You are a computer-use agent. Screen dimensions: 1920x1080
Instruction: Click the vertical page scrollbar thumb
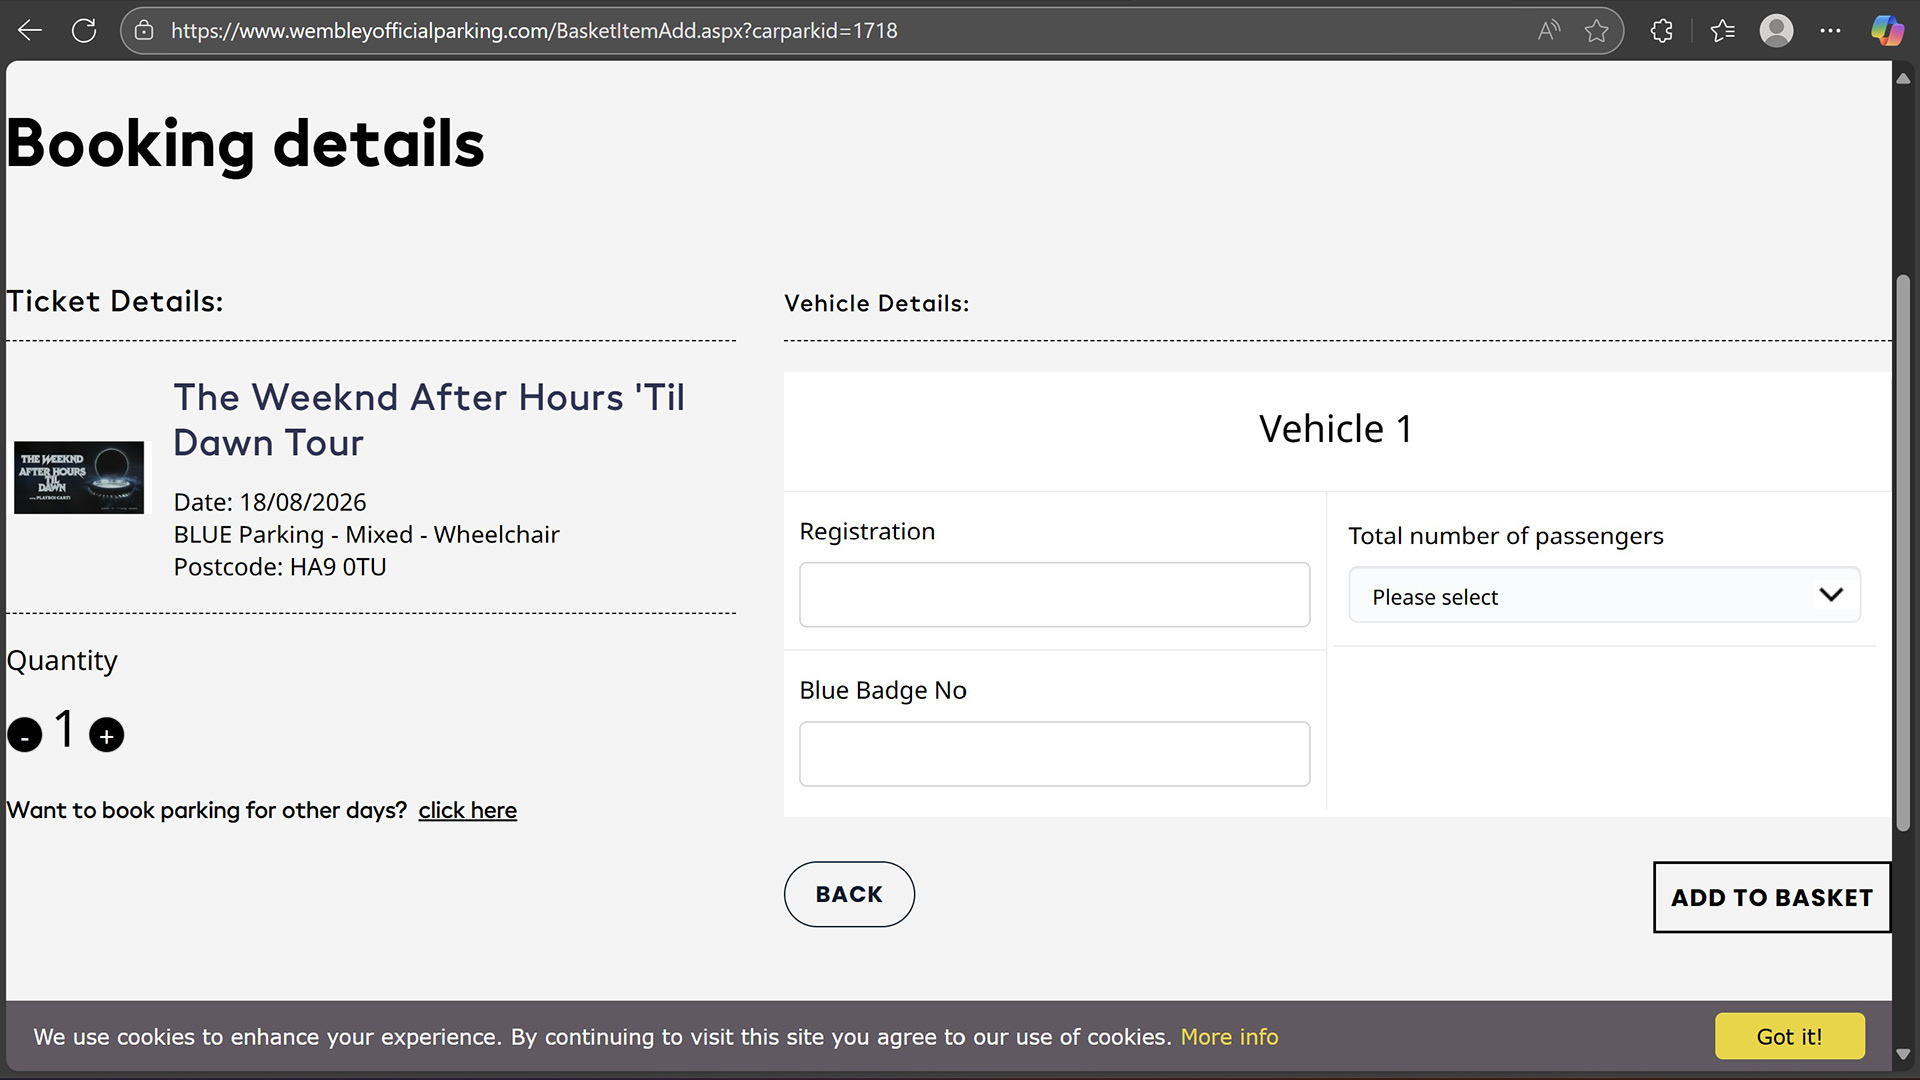click(1903, 552)
